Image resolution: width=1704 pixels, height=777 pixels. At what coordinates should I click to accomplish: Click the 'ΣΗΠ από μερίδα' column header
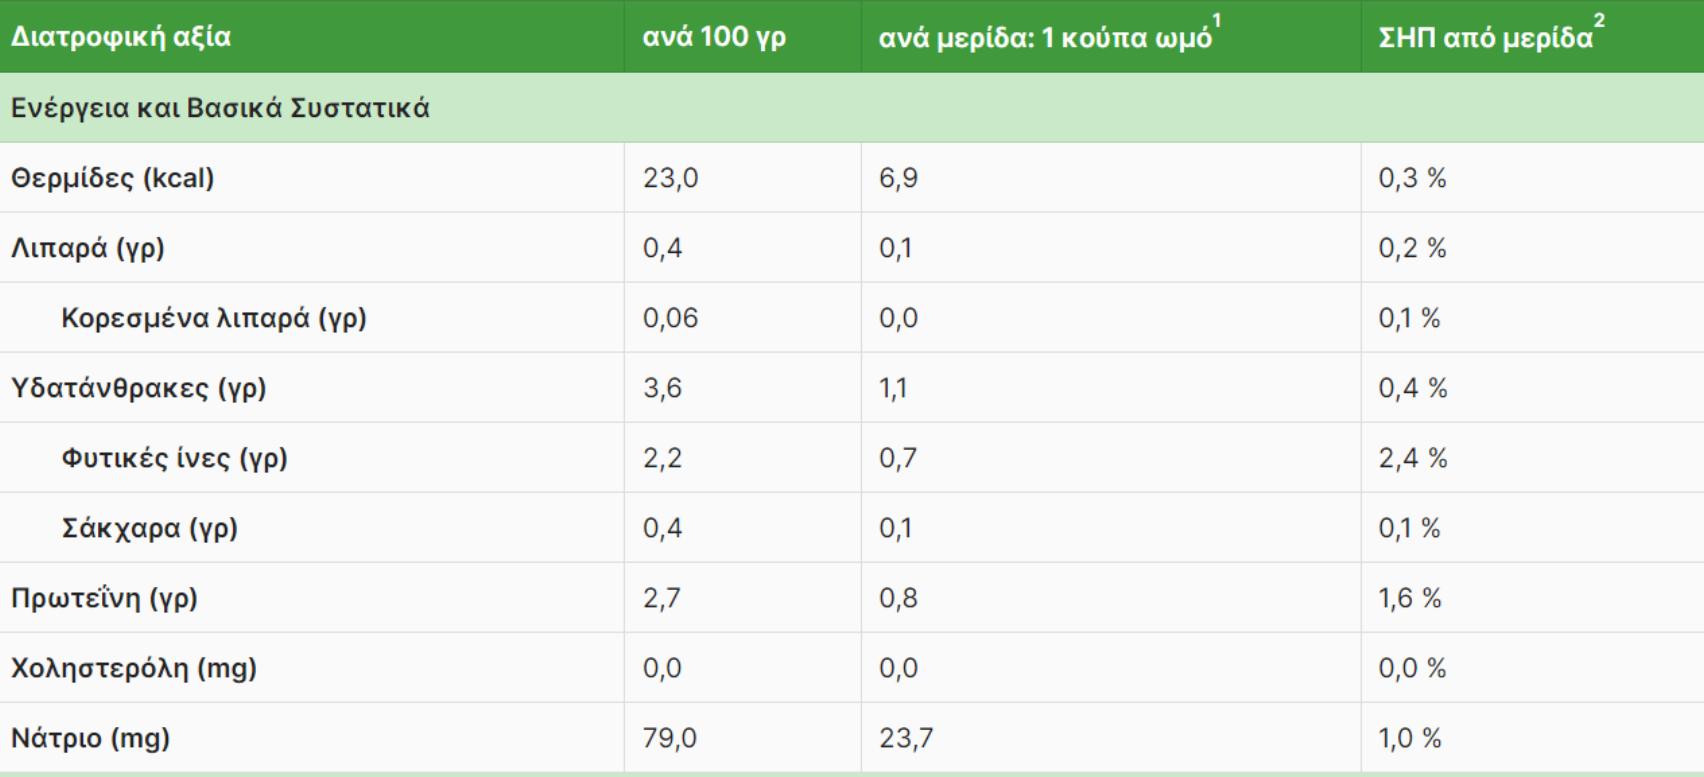click(x=1485, y=38)
